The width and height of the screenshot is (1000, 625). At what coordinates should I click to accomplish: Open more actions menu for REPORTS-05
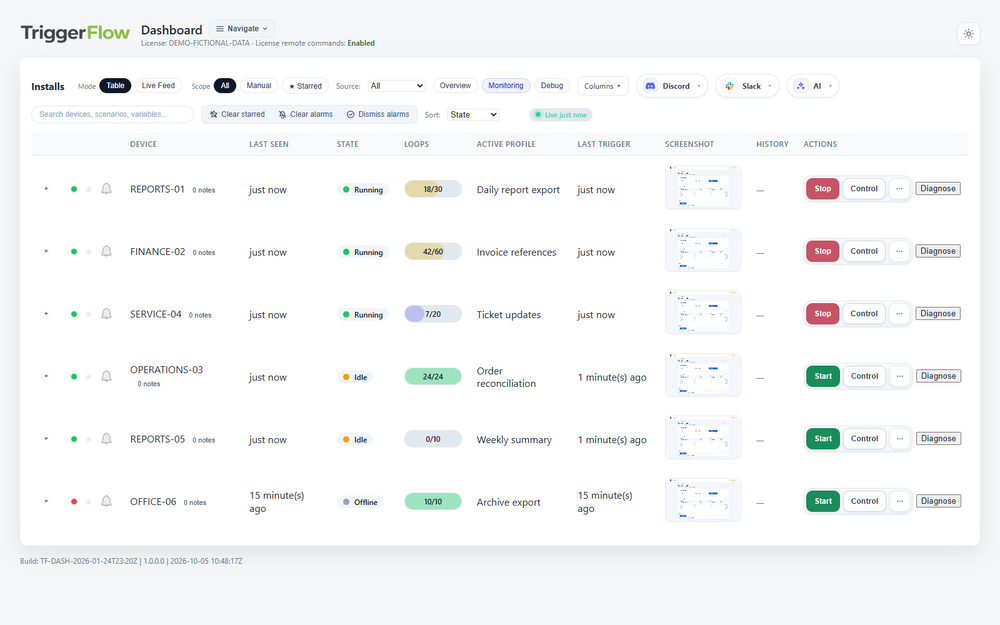pos(900,439)
